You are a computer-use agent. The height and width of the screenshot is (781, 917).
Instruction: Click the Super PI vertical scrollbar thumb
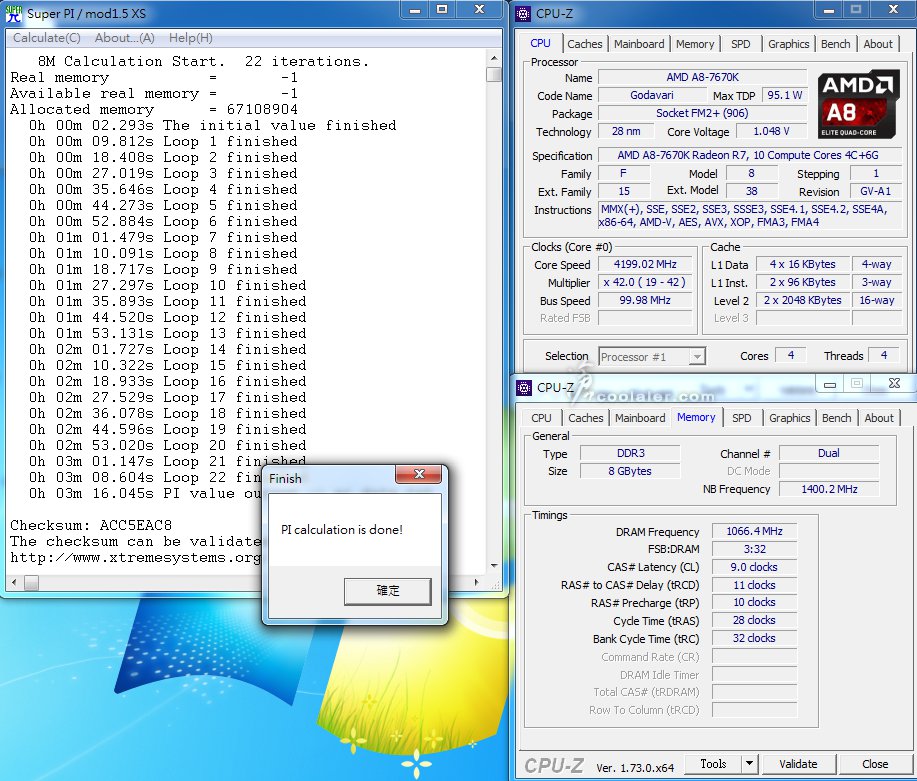point(494,74)
